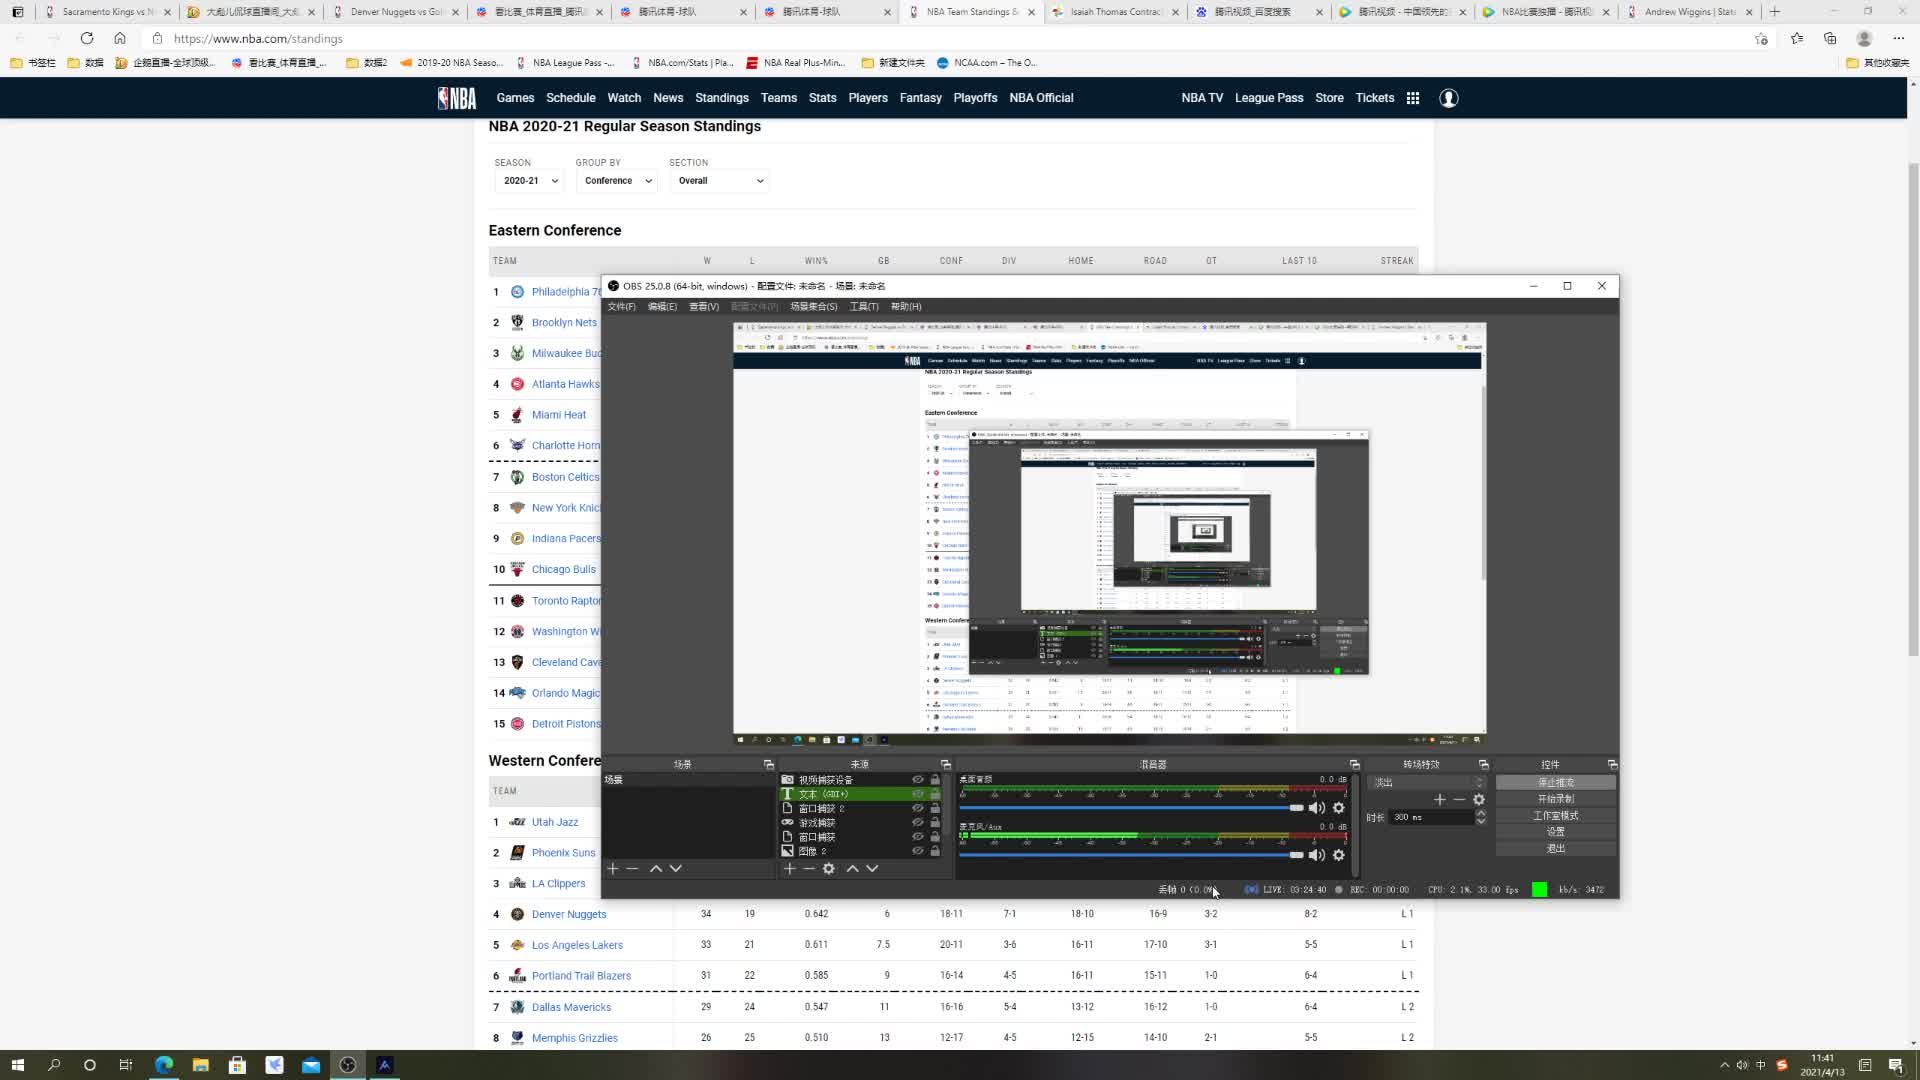Add a new source with plus icon

tap(789, 869)
